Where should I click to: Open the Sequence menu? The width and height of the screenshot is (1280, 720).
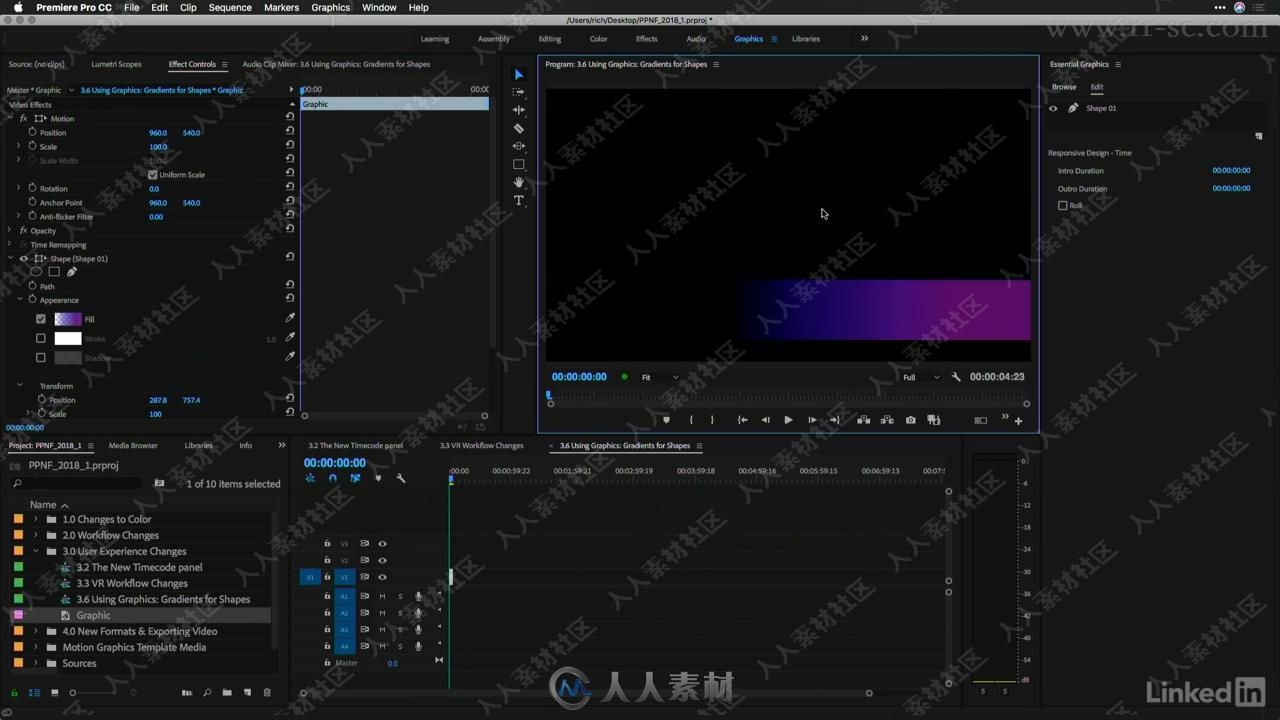[x=230, y=7]
